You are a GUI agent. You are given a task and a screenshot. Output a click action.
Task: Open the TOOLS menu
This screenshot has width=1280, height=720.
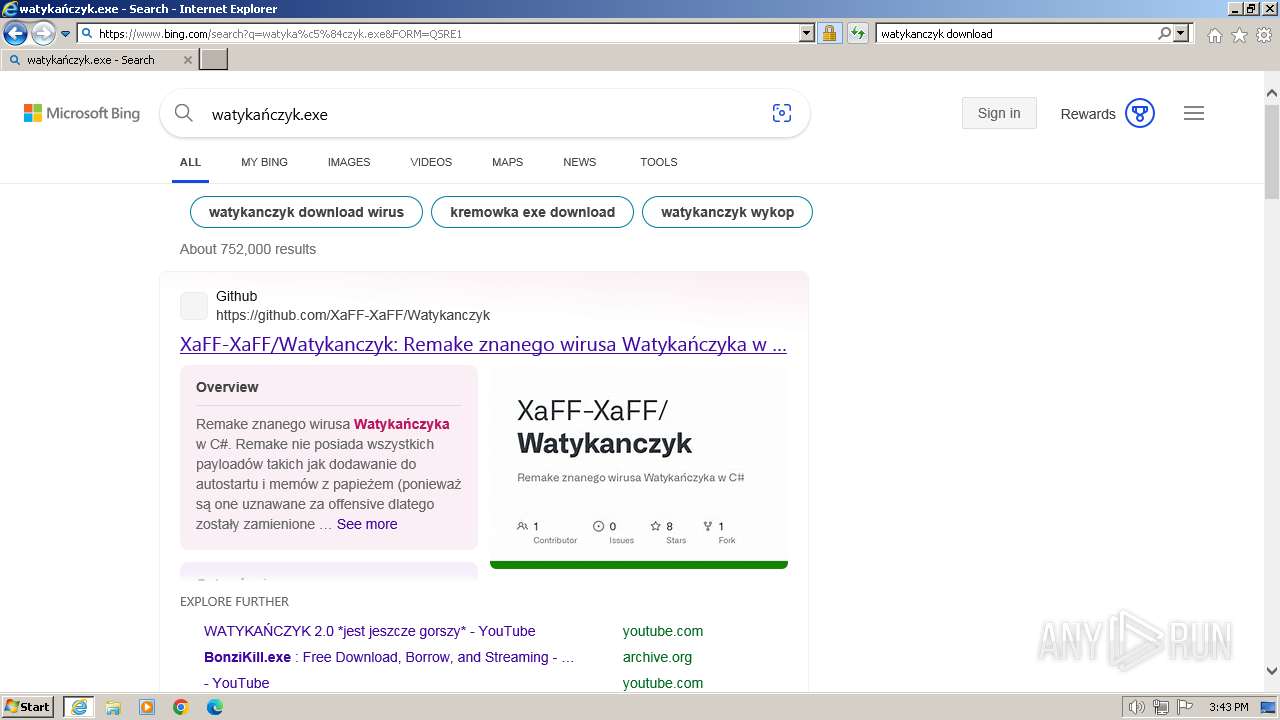coord(659,162)
